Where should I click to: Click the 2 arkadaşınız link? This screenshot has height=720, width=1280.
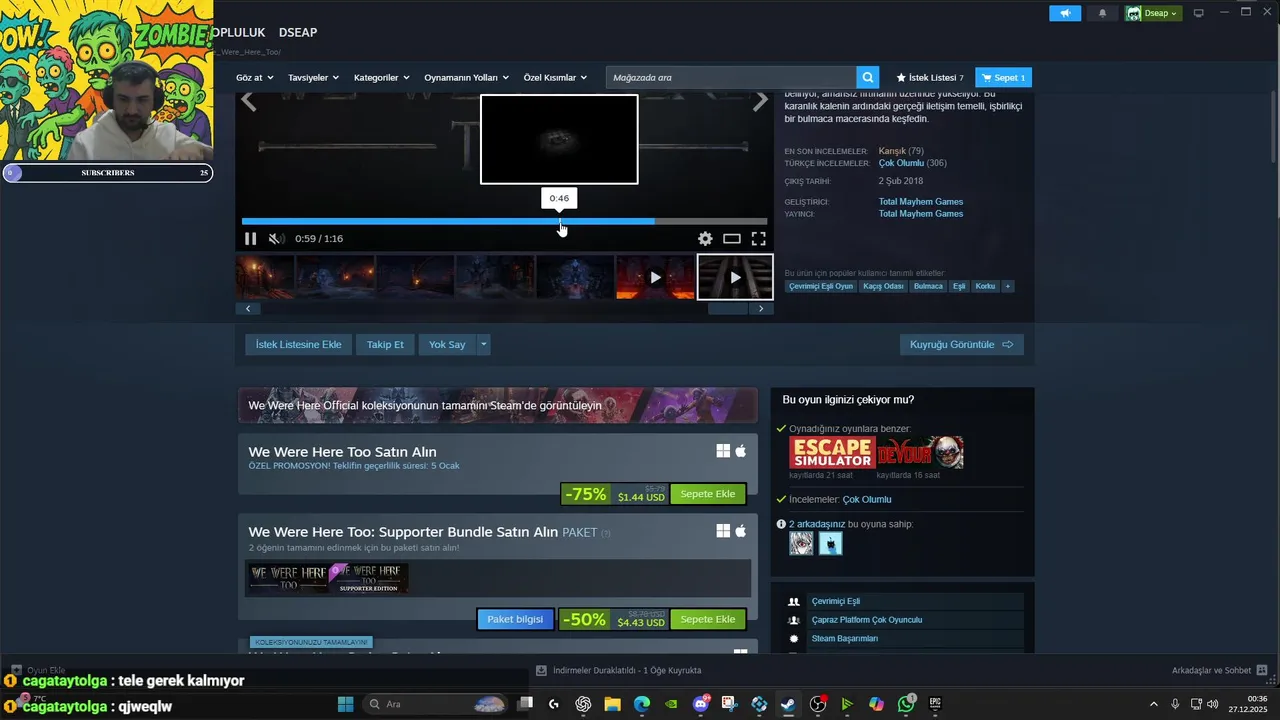pyautogui.click(x=817, y=524)
